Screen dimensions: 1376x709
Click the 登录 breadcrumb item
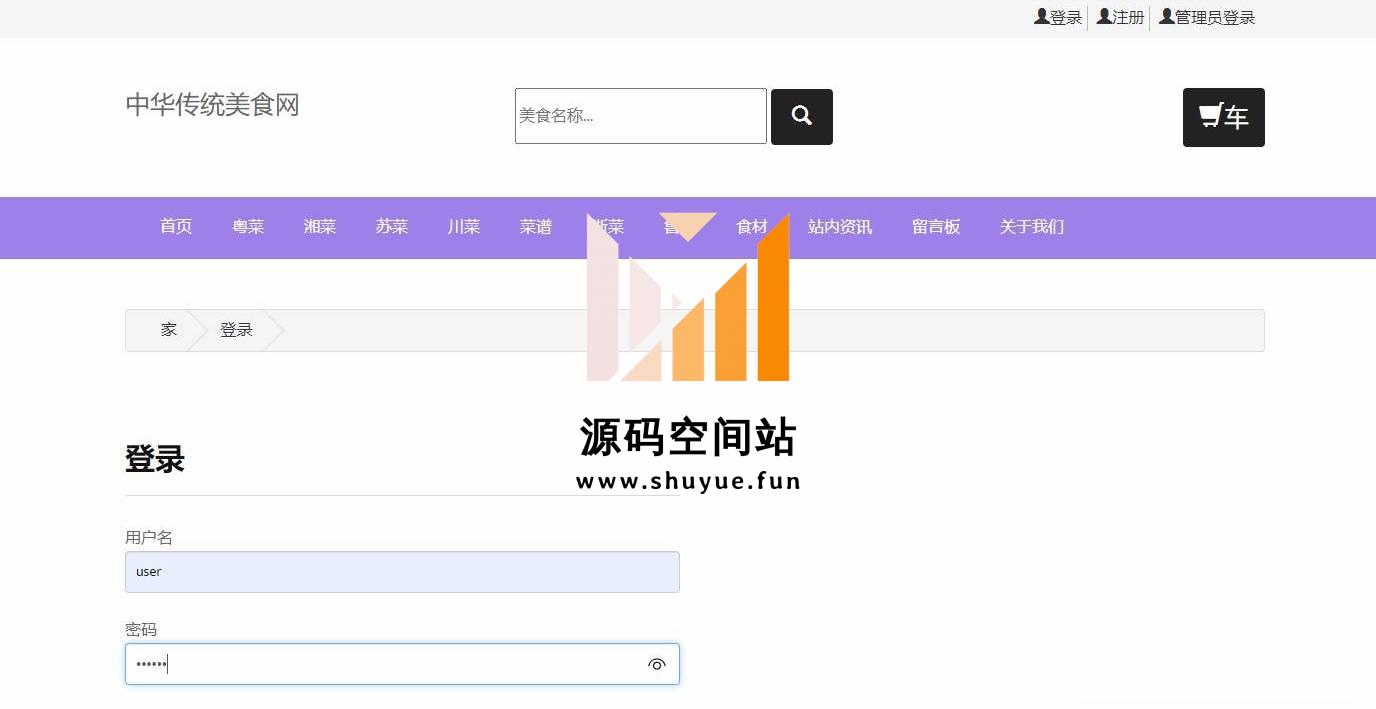pos(236,330)
